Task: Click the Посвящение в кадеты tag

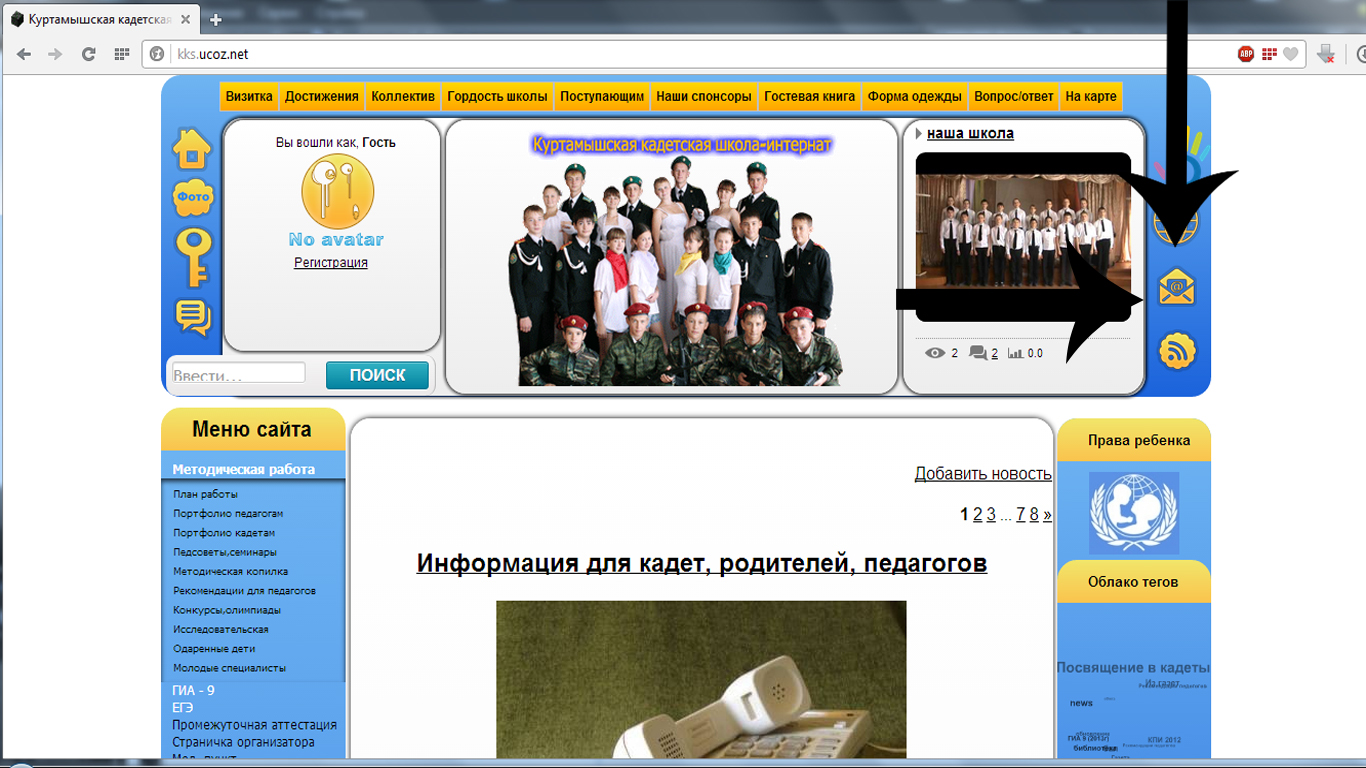Action: [1133, 667]
